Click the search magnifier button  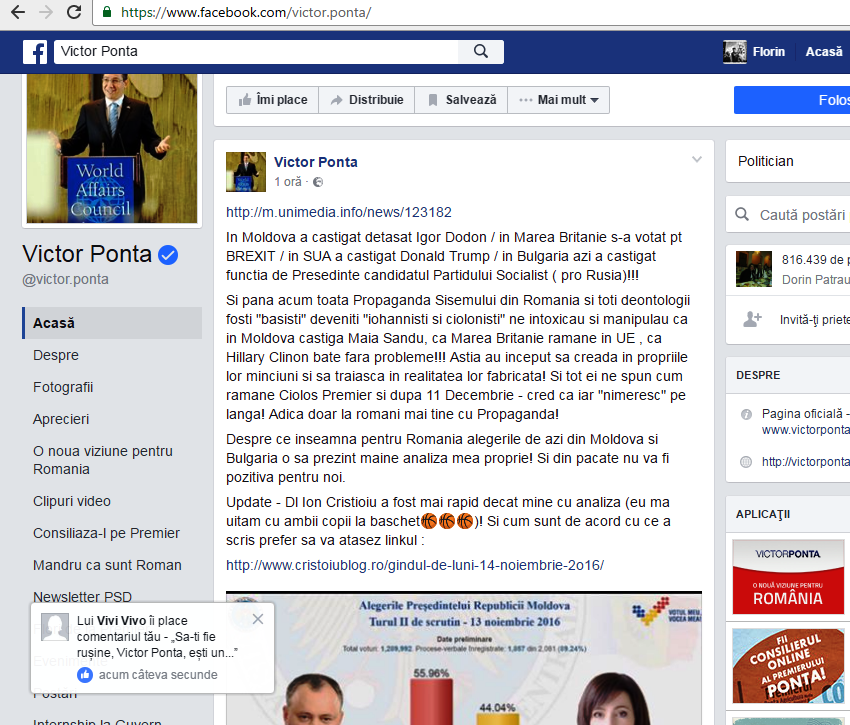tap(481, 52)
